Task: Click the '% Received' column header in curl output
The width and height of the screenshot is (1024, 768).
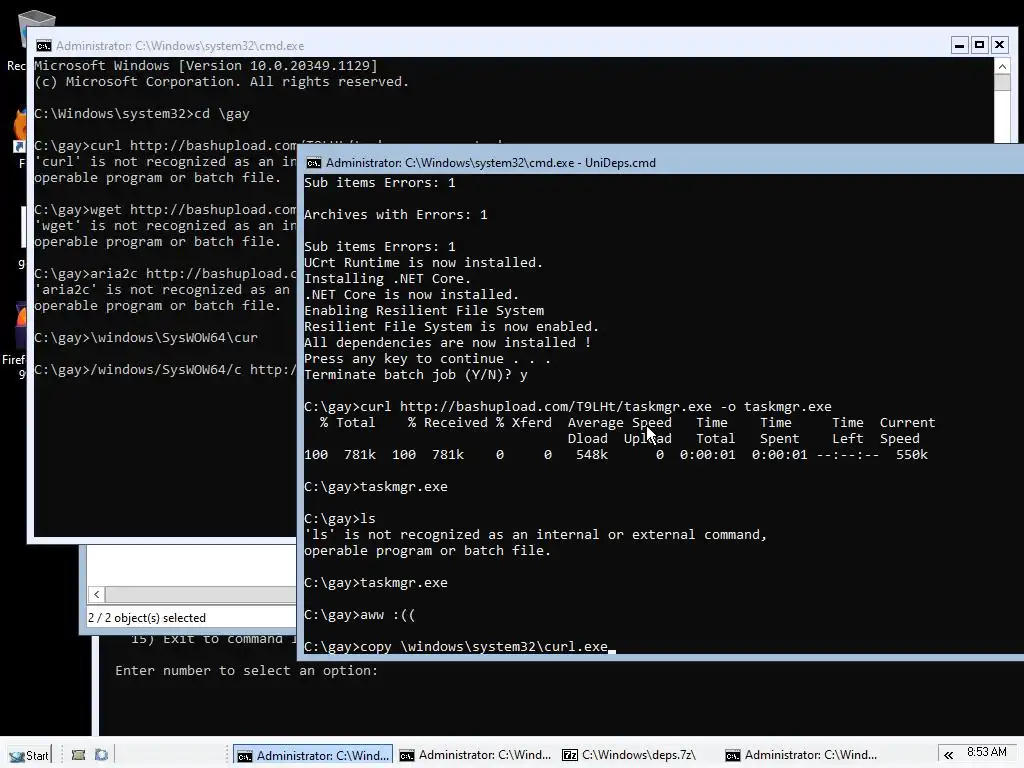Action: (x=448, y=423)
